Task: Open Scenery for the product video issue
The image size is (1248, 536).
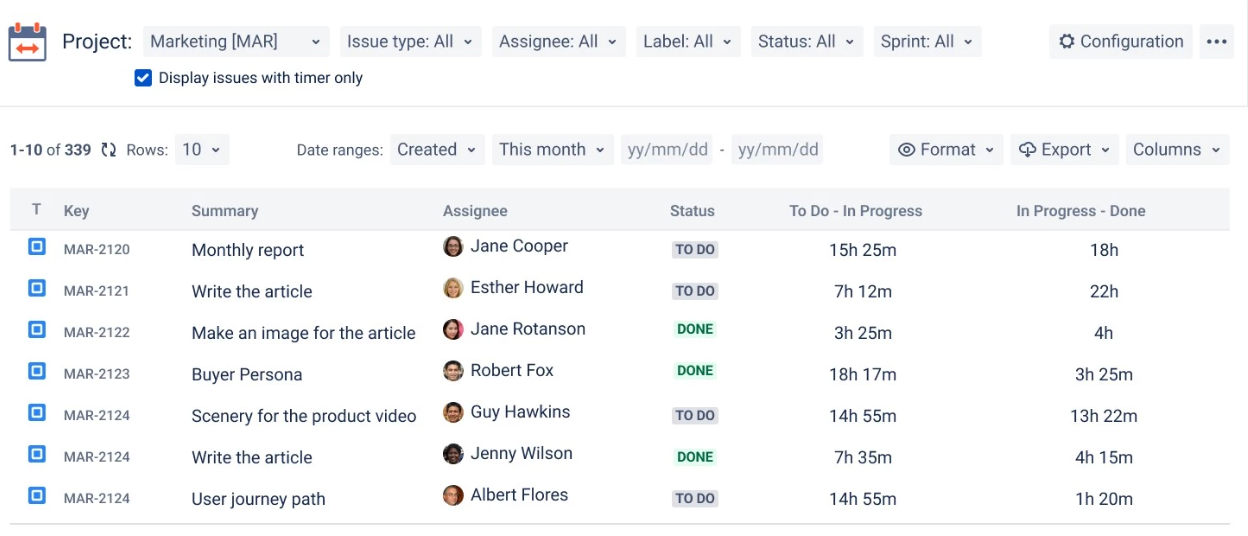Action: coord(304,416)
